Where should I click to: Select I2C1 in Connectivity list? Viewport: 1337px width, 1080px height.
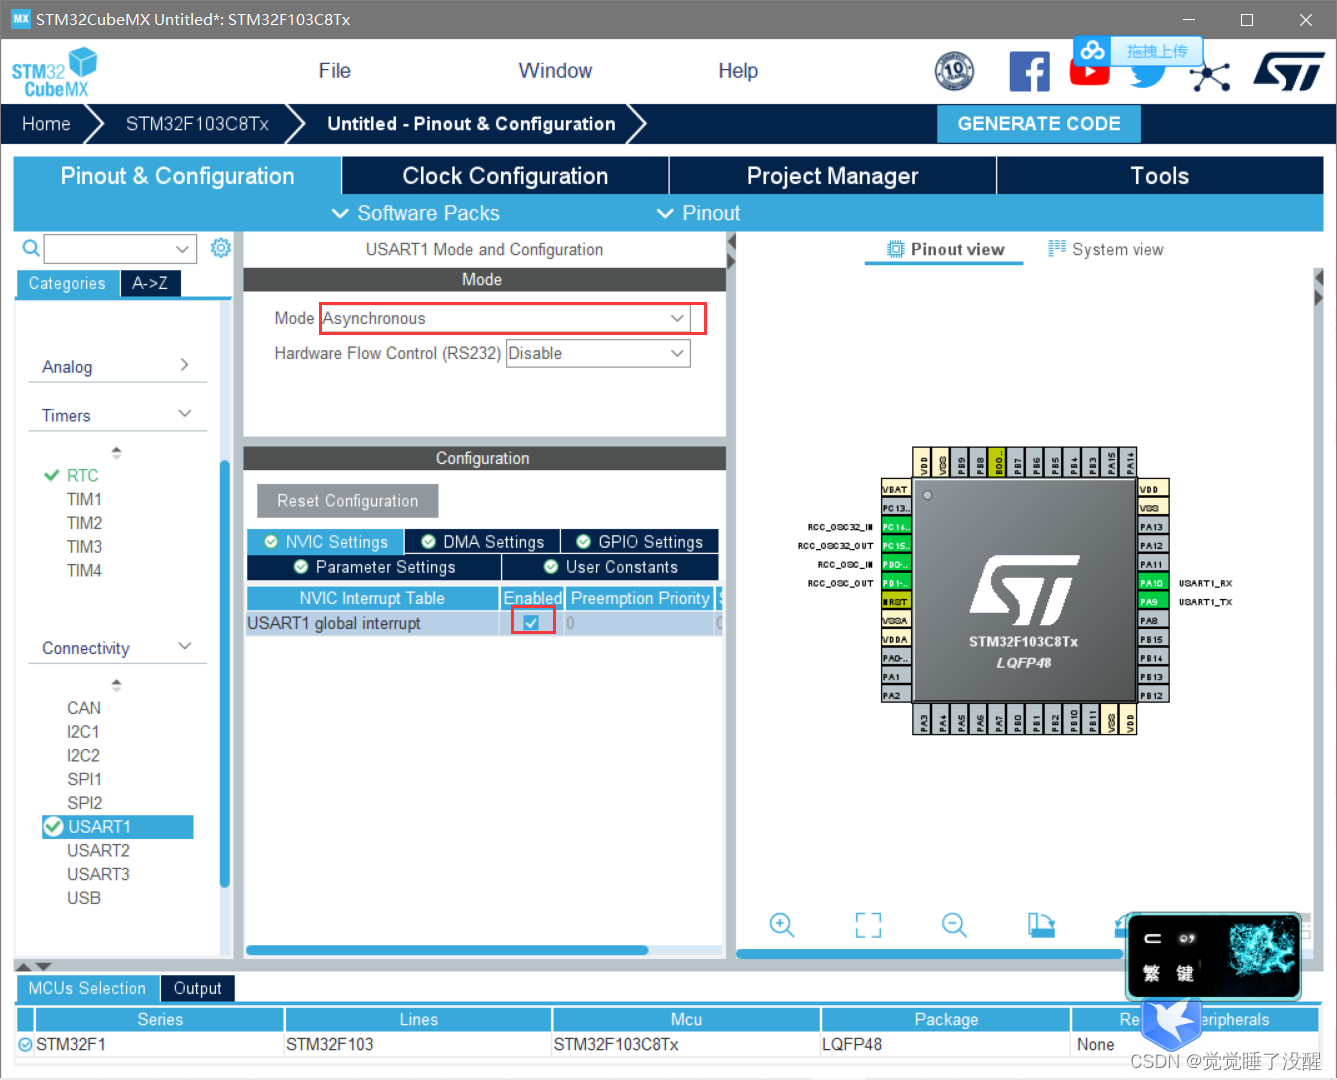tap(83, 731)
